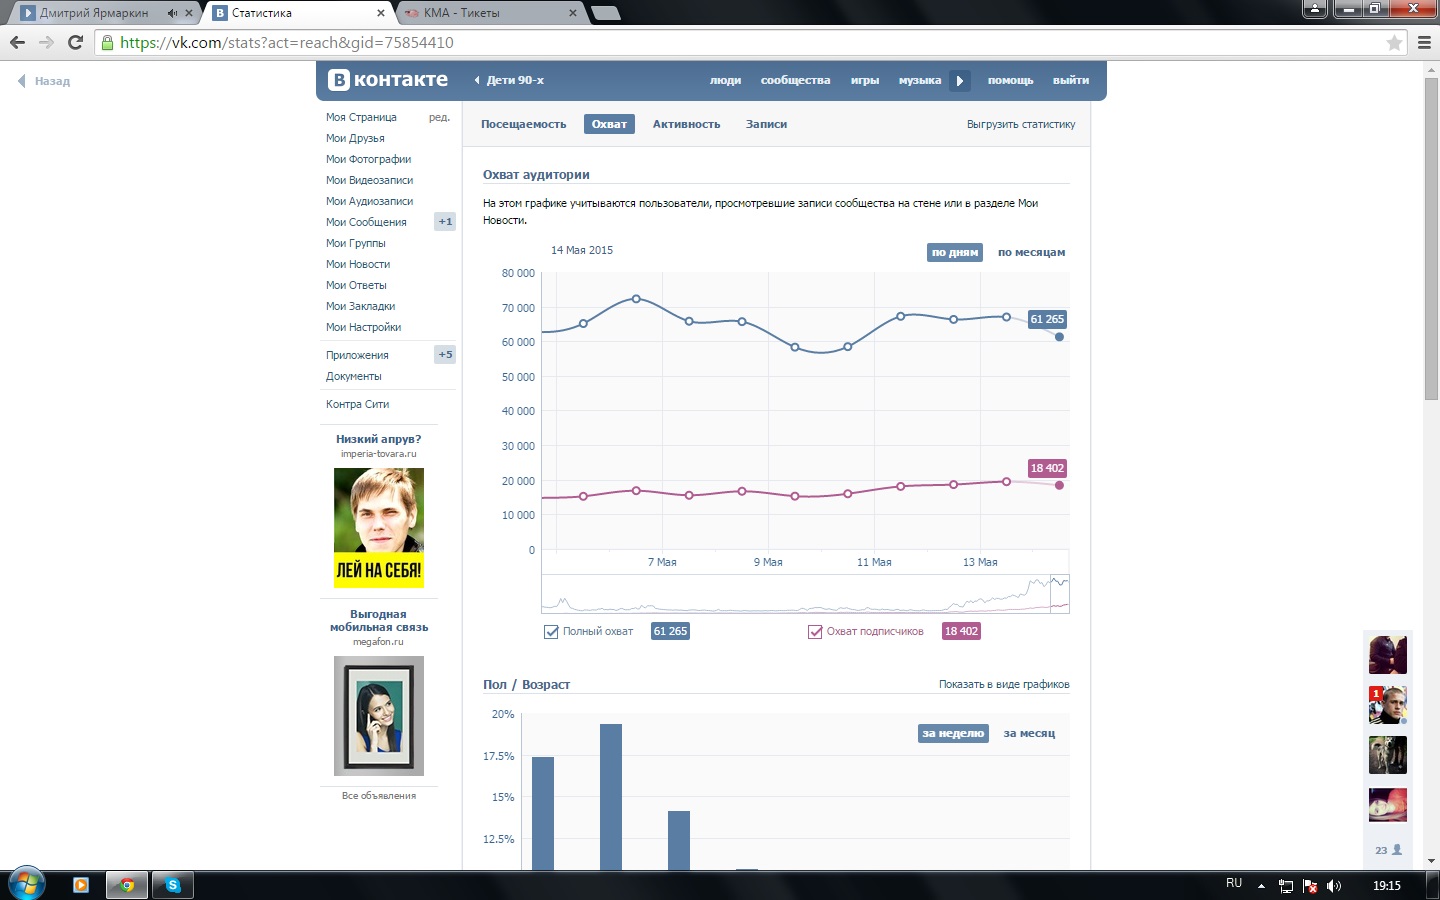Open the Chrome hamburger menu
The height and width of the screenshot is (900, 1440).
pyautogui.click(x=1424, y=43)
